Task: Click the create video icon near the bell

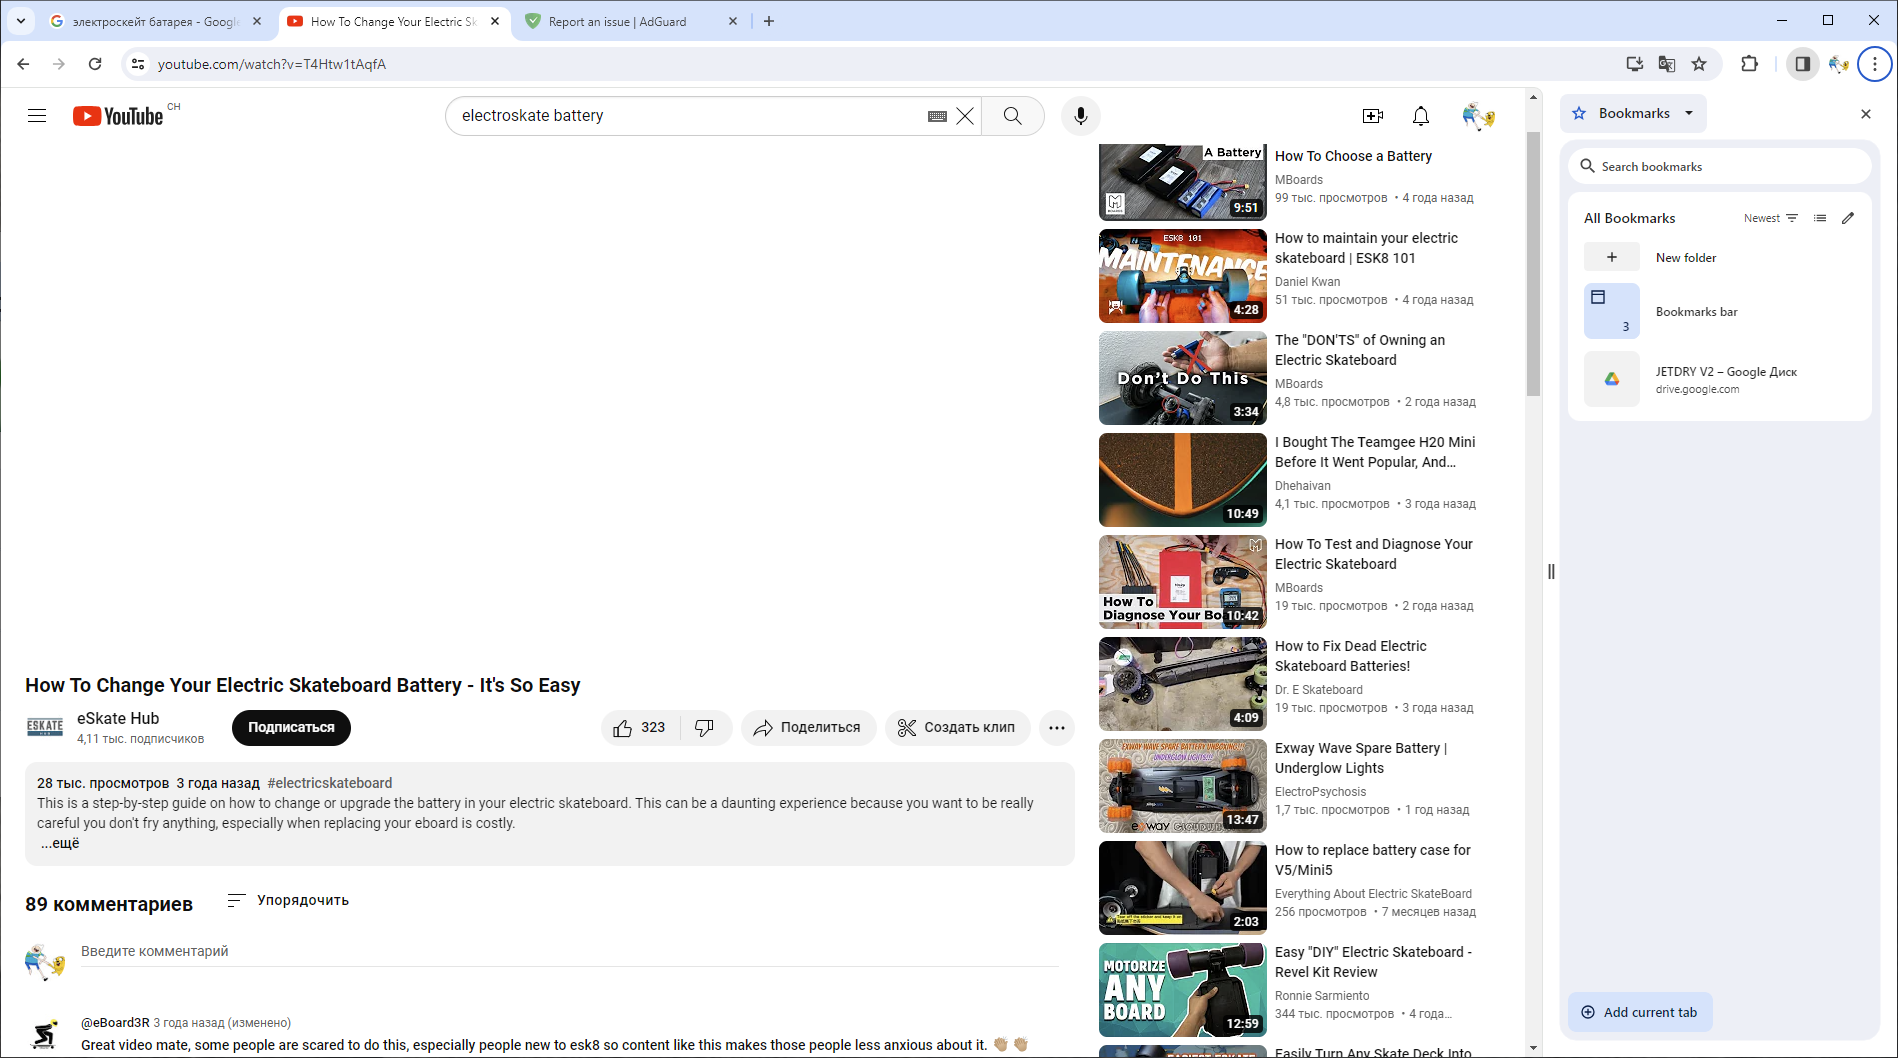Action: pyautogui.click(x=1372, y=116)
